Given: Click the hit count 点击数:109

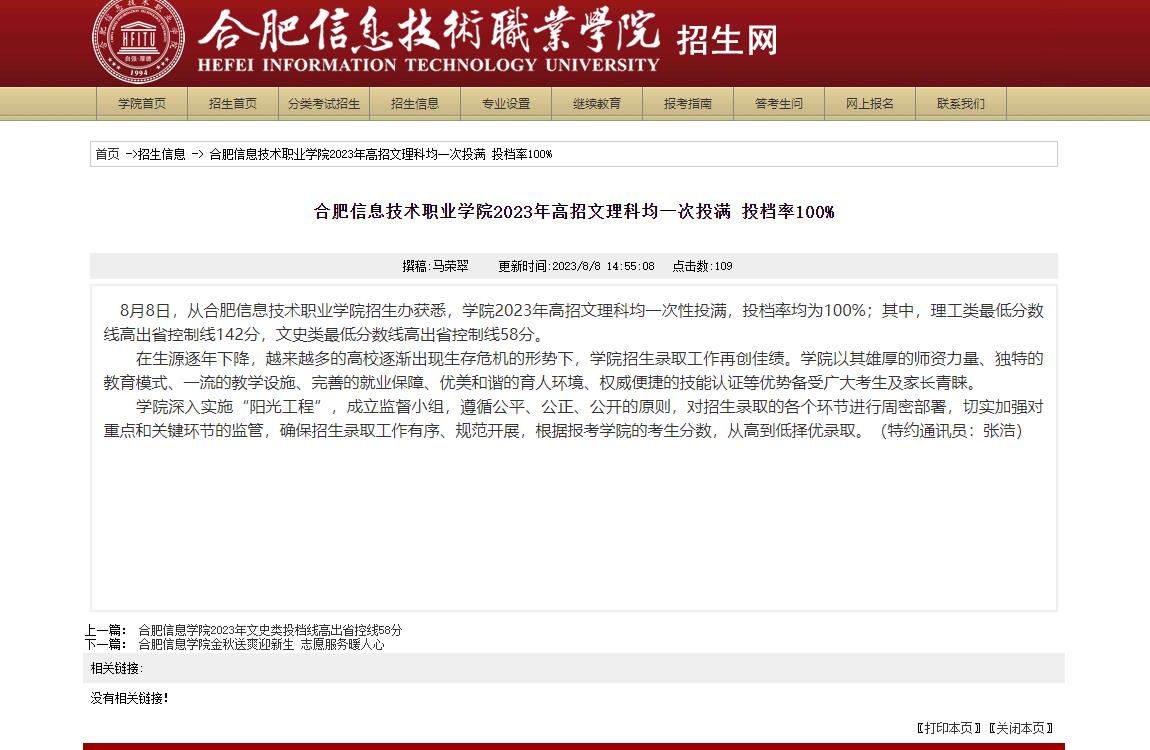Looking at the screenshot, I should tap(702, 266).
